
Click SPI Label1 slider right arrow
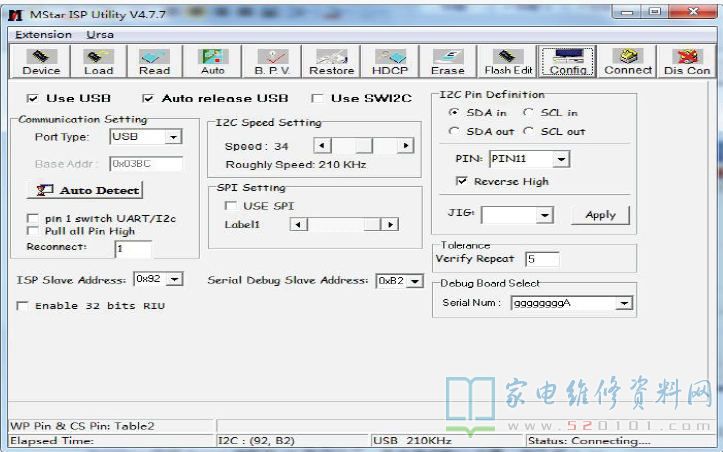390,225
